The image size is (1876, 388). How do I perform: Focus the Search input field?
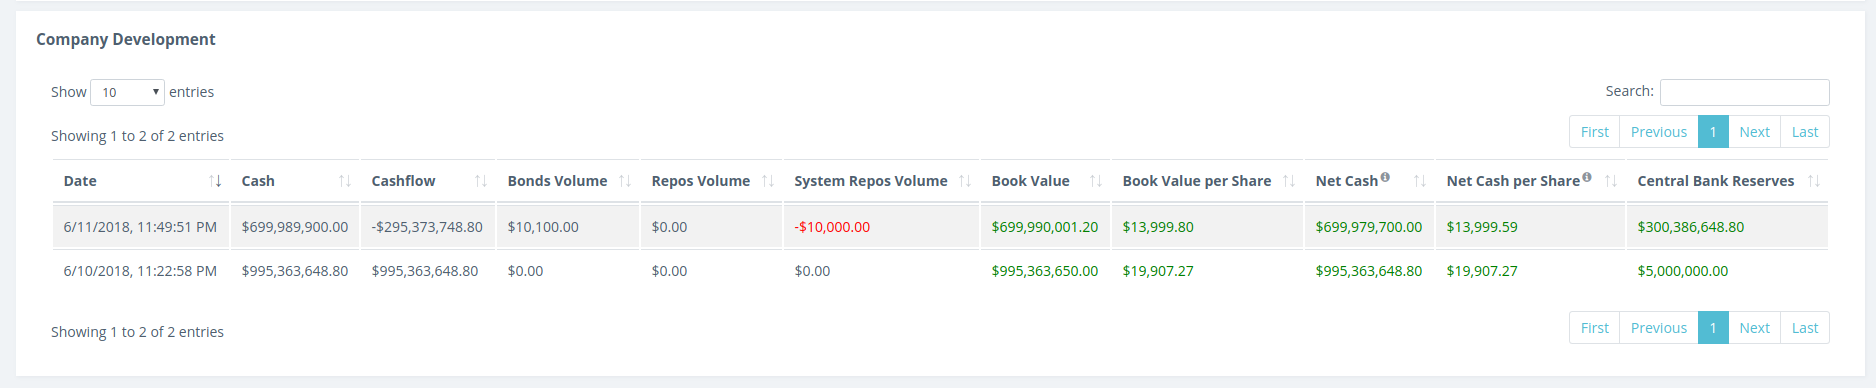tap(1745, 92)
